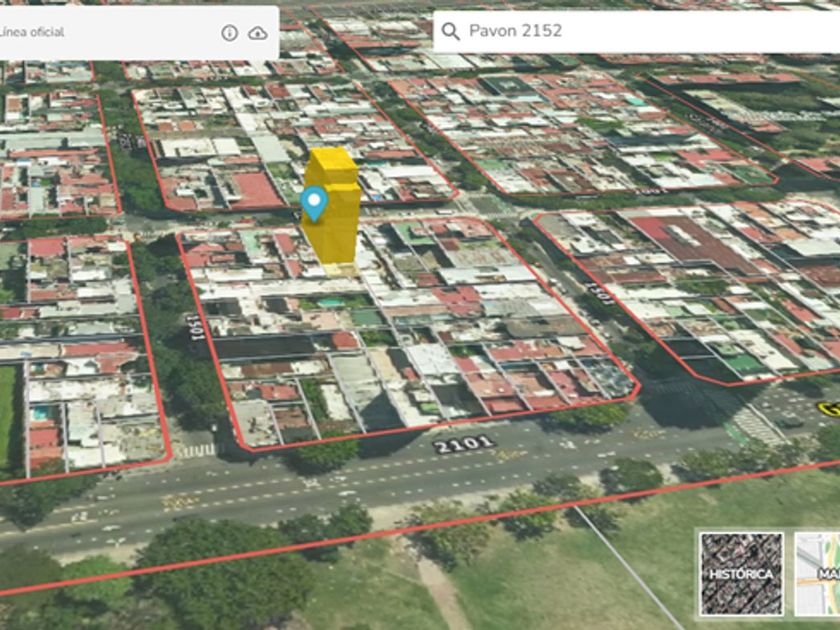Switch to the Histórica imagery basemap
The height and width of the screenshot is (630, 840).
tap(741, 573)
